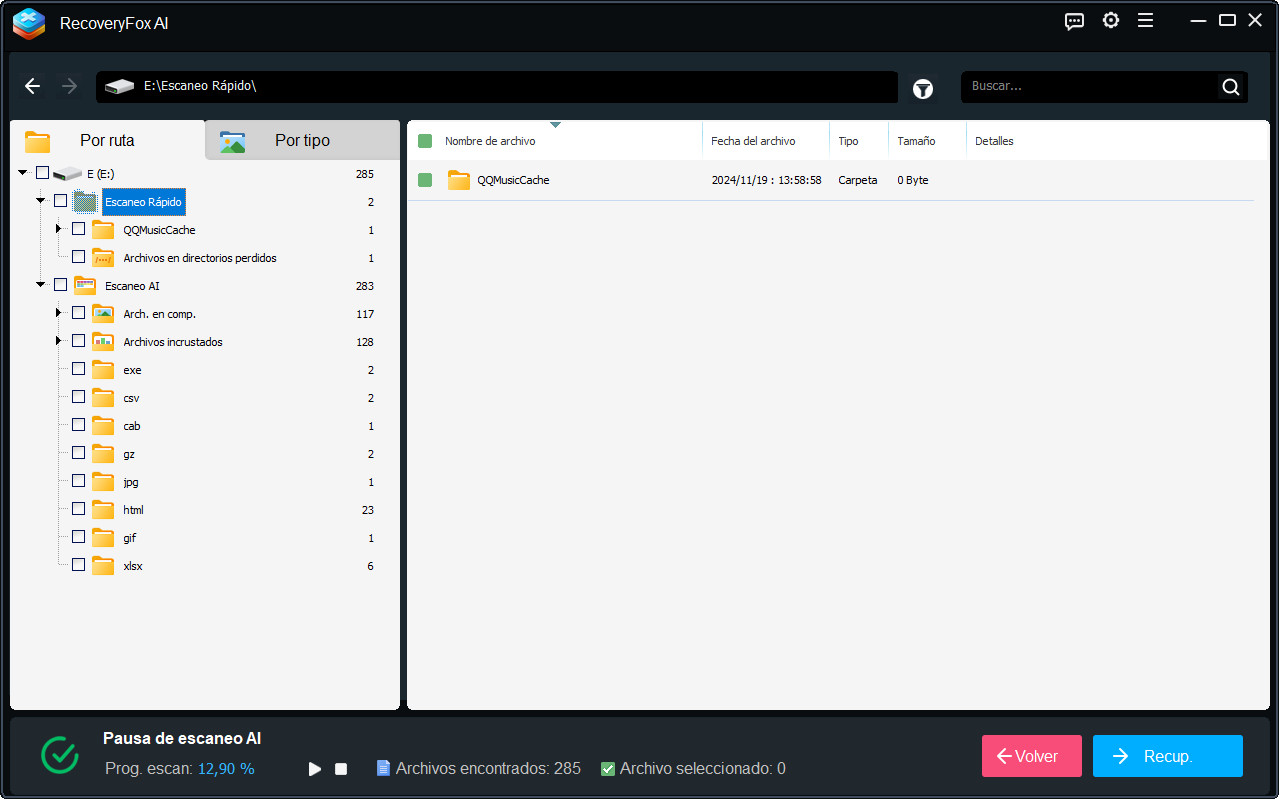Expand the Arch. en comp. folder
The image size is (1279, 799).
pyautogui.click(x=58, y=313)
